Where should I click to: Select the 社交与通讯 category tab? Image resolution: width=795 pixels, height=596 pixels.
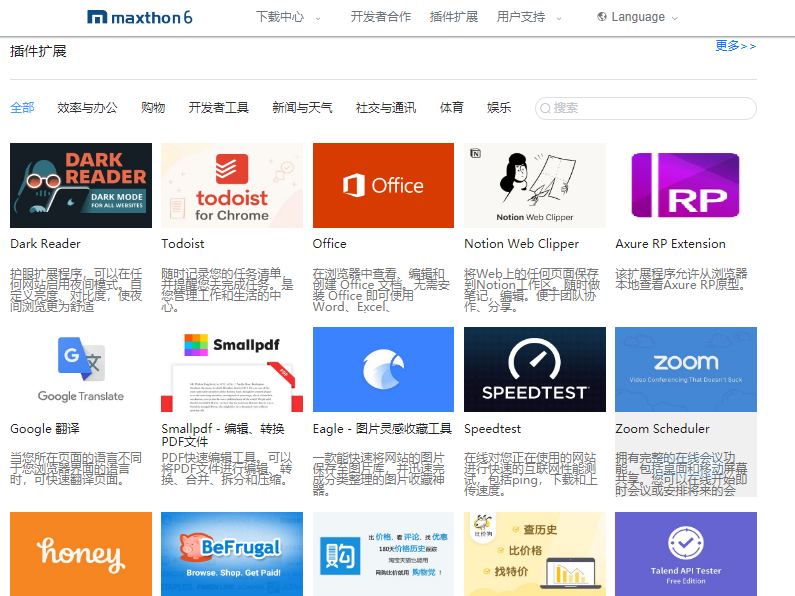[x=386, y=107]
